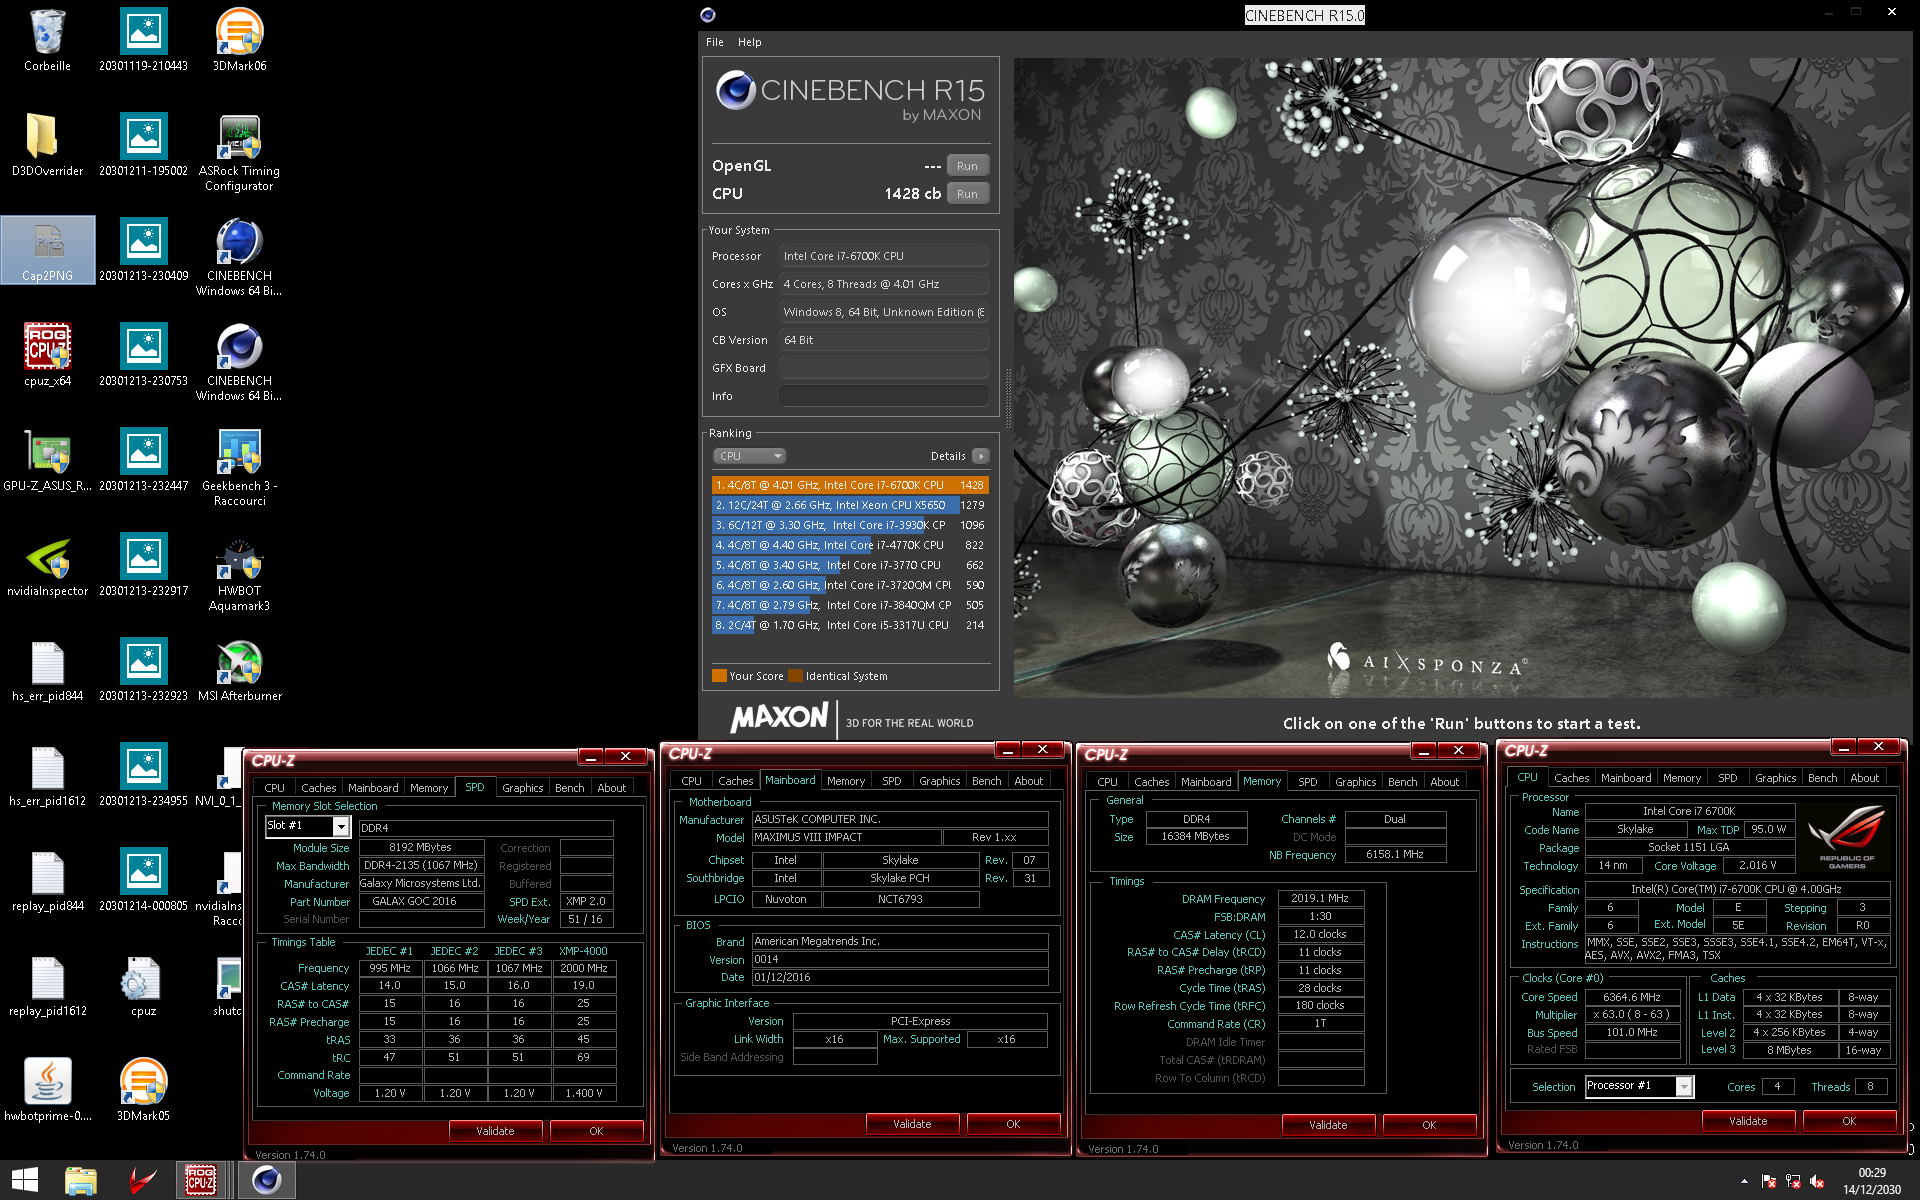This screenshot has width=1920, height=1200.
Task: Launch MSI Afterburner shortcut
Action: [239, 671]
